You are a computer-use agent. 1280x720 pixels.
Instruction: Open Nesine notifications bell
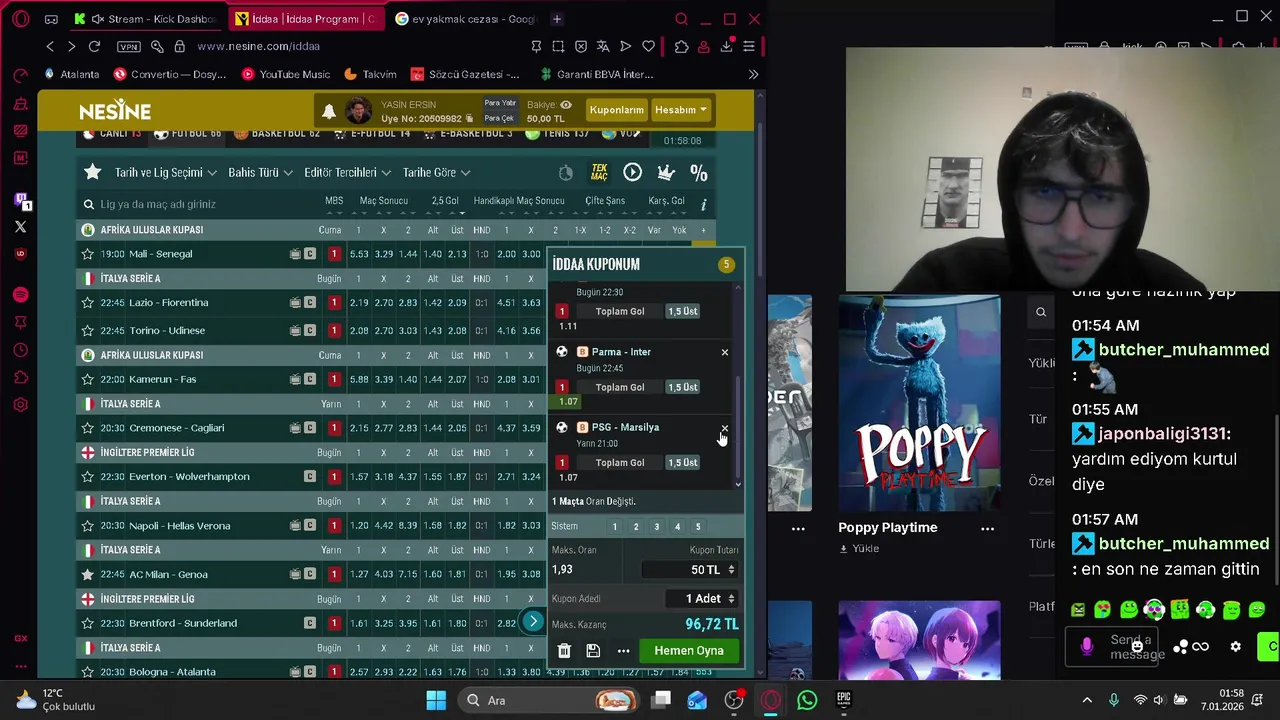coord(328,110)
